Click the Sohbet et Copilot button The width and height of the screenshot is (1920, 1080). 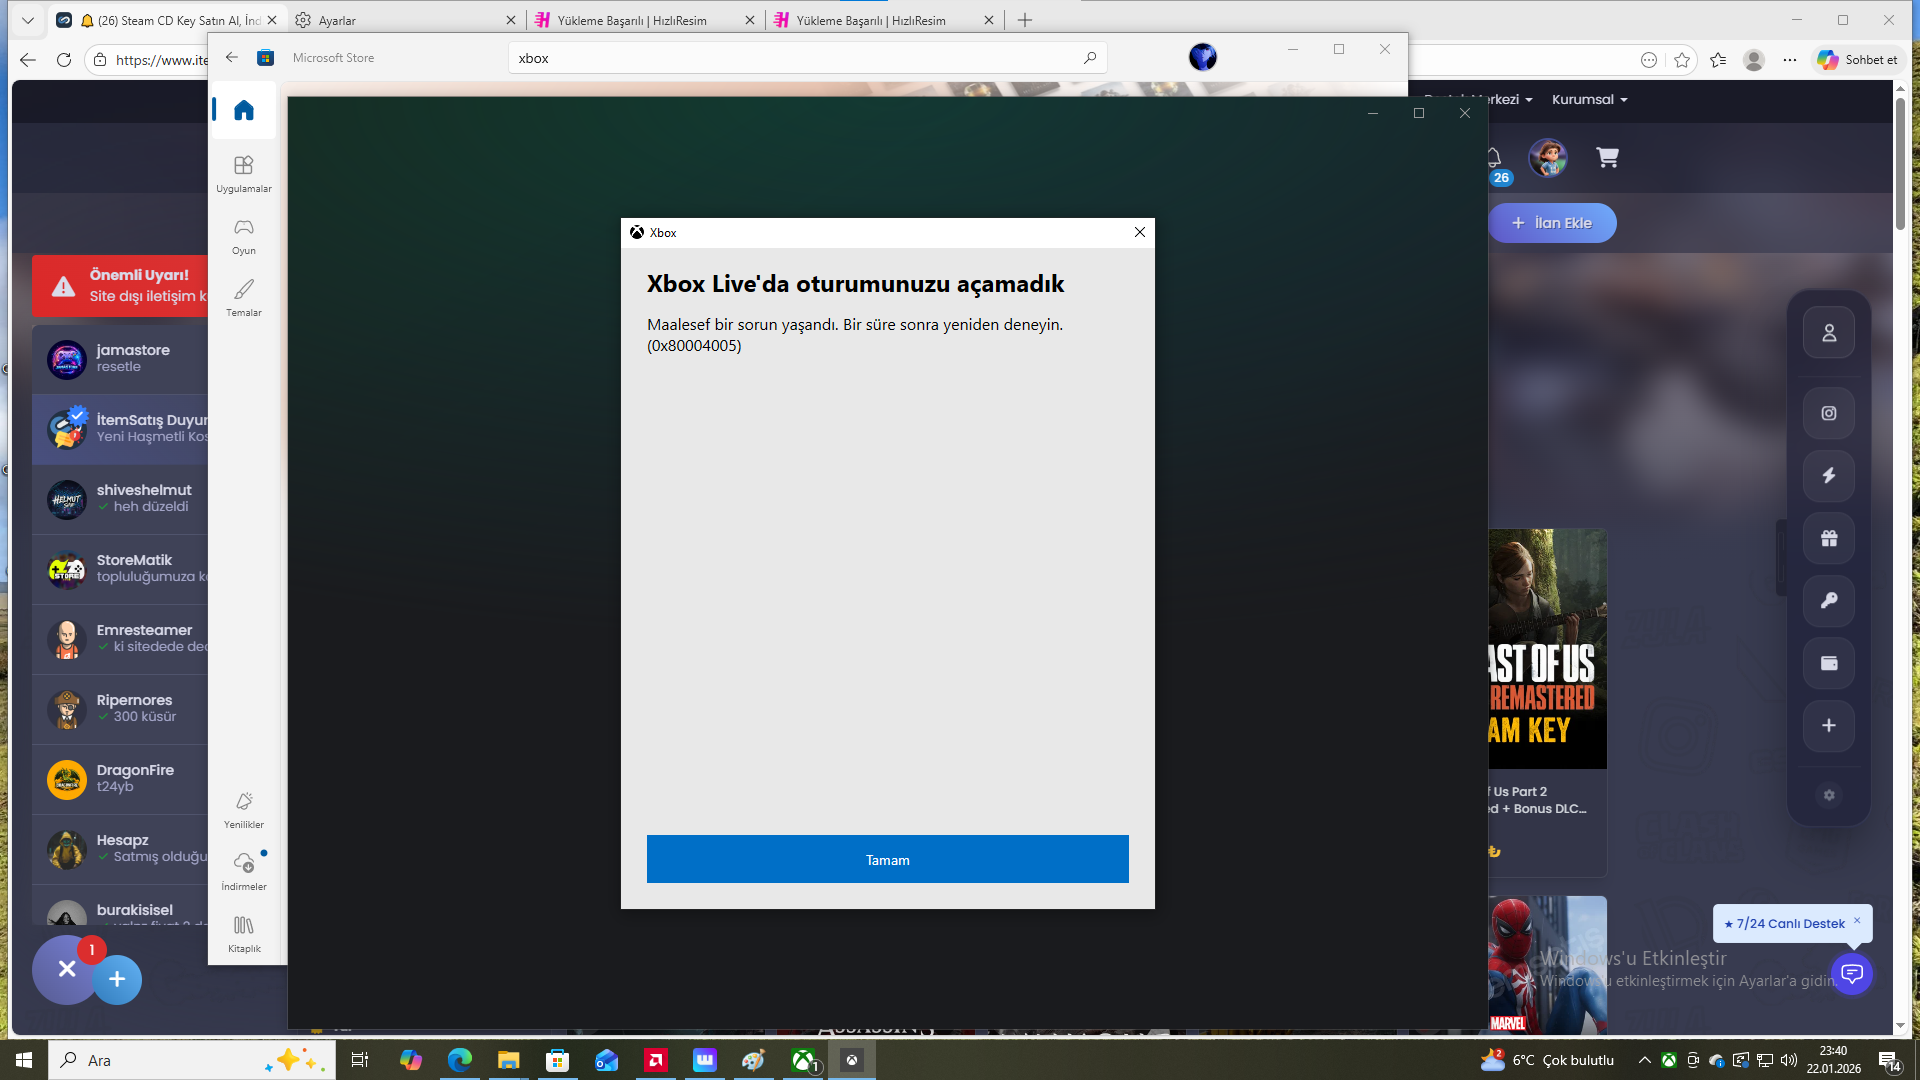pos(1858,60)
